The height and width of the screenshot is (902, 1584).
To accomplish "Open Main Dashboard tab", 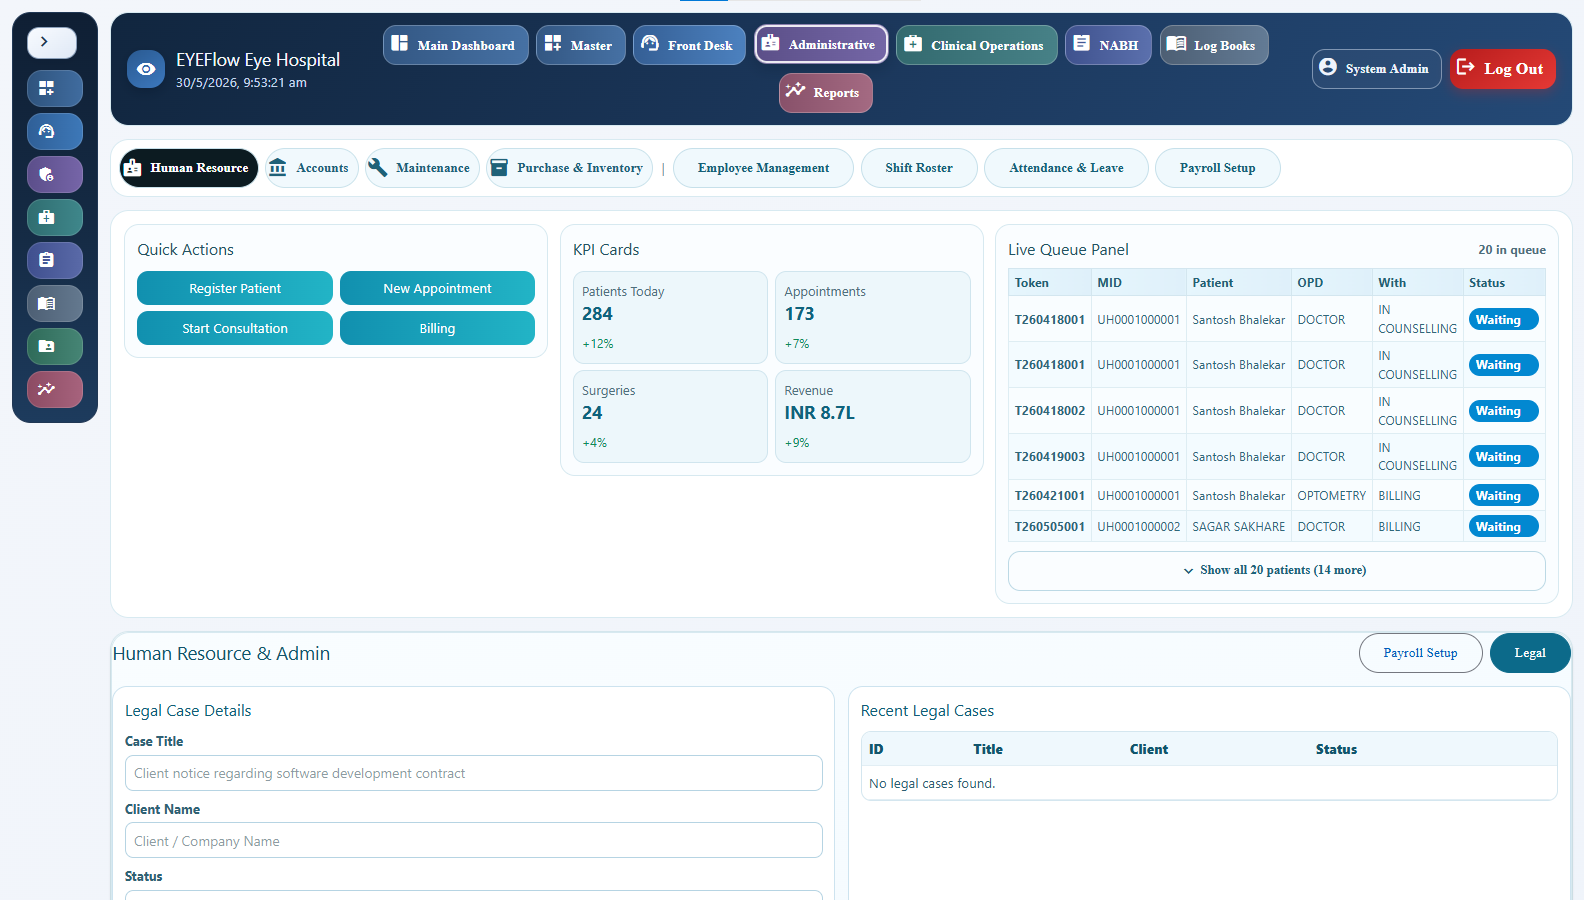I will tap(455, 45).
